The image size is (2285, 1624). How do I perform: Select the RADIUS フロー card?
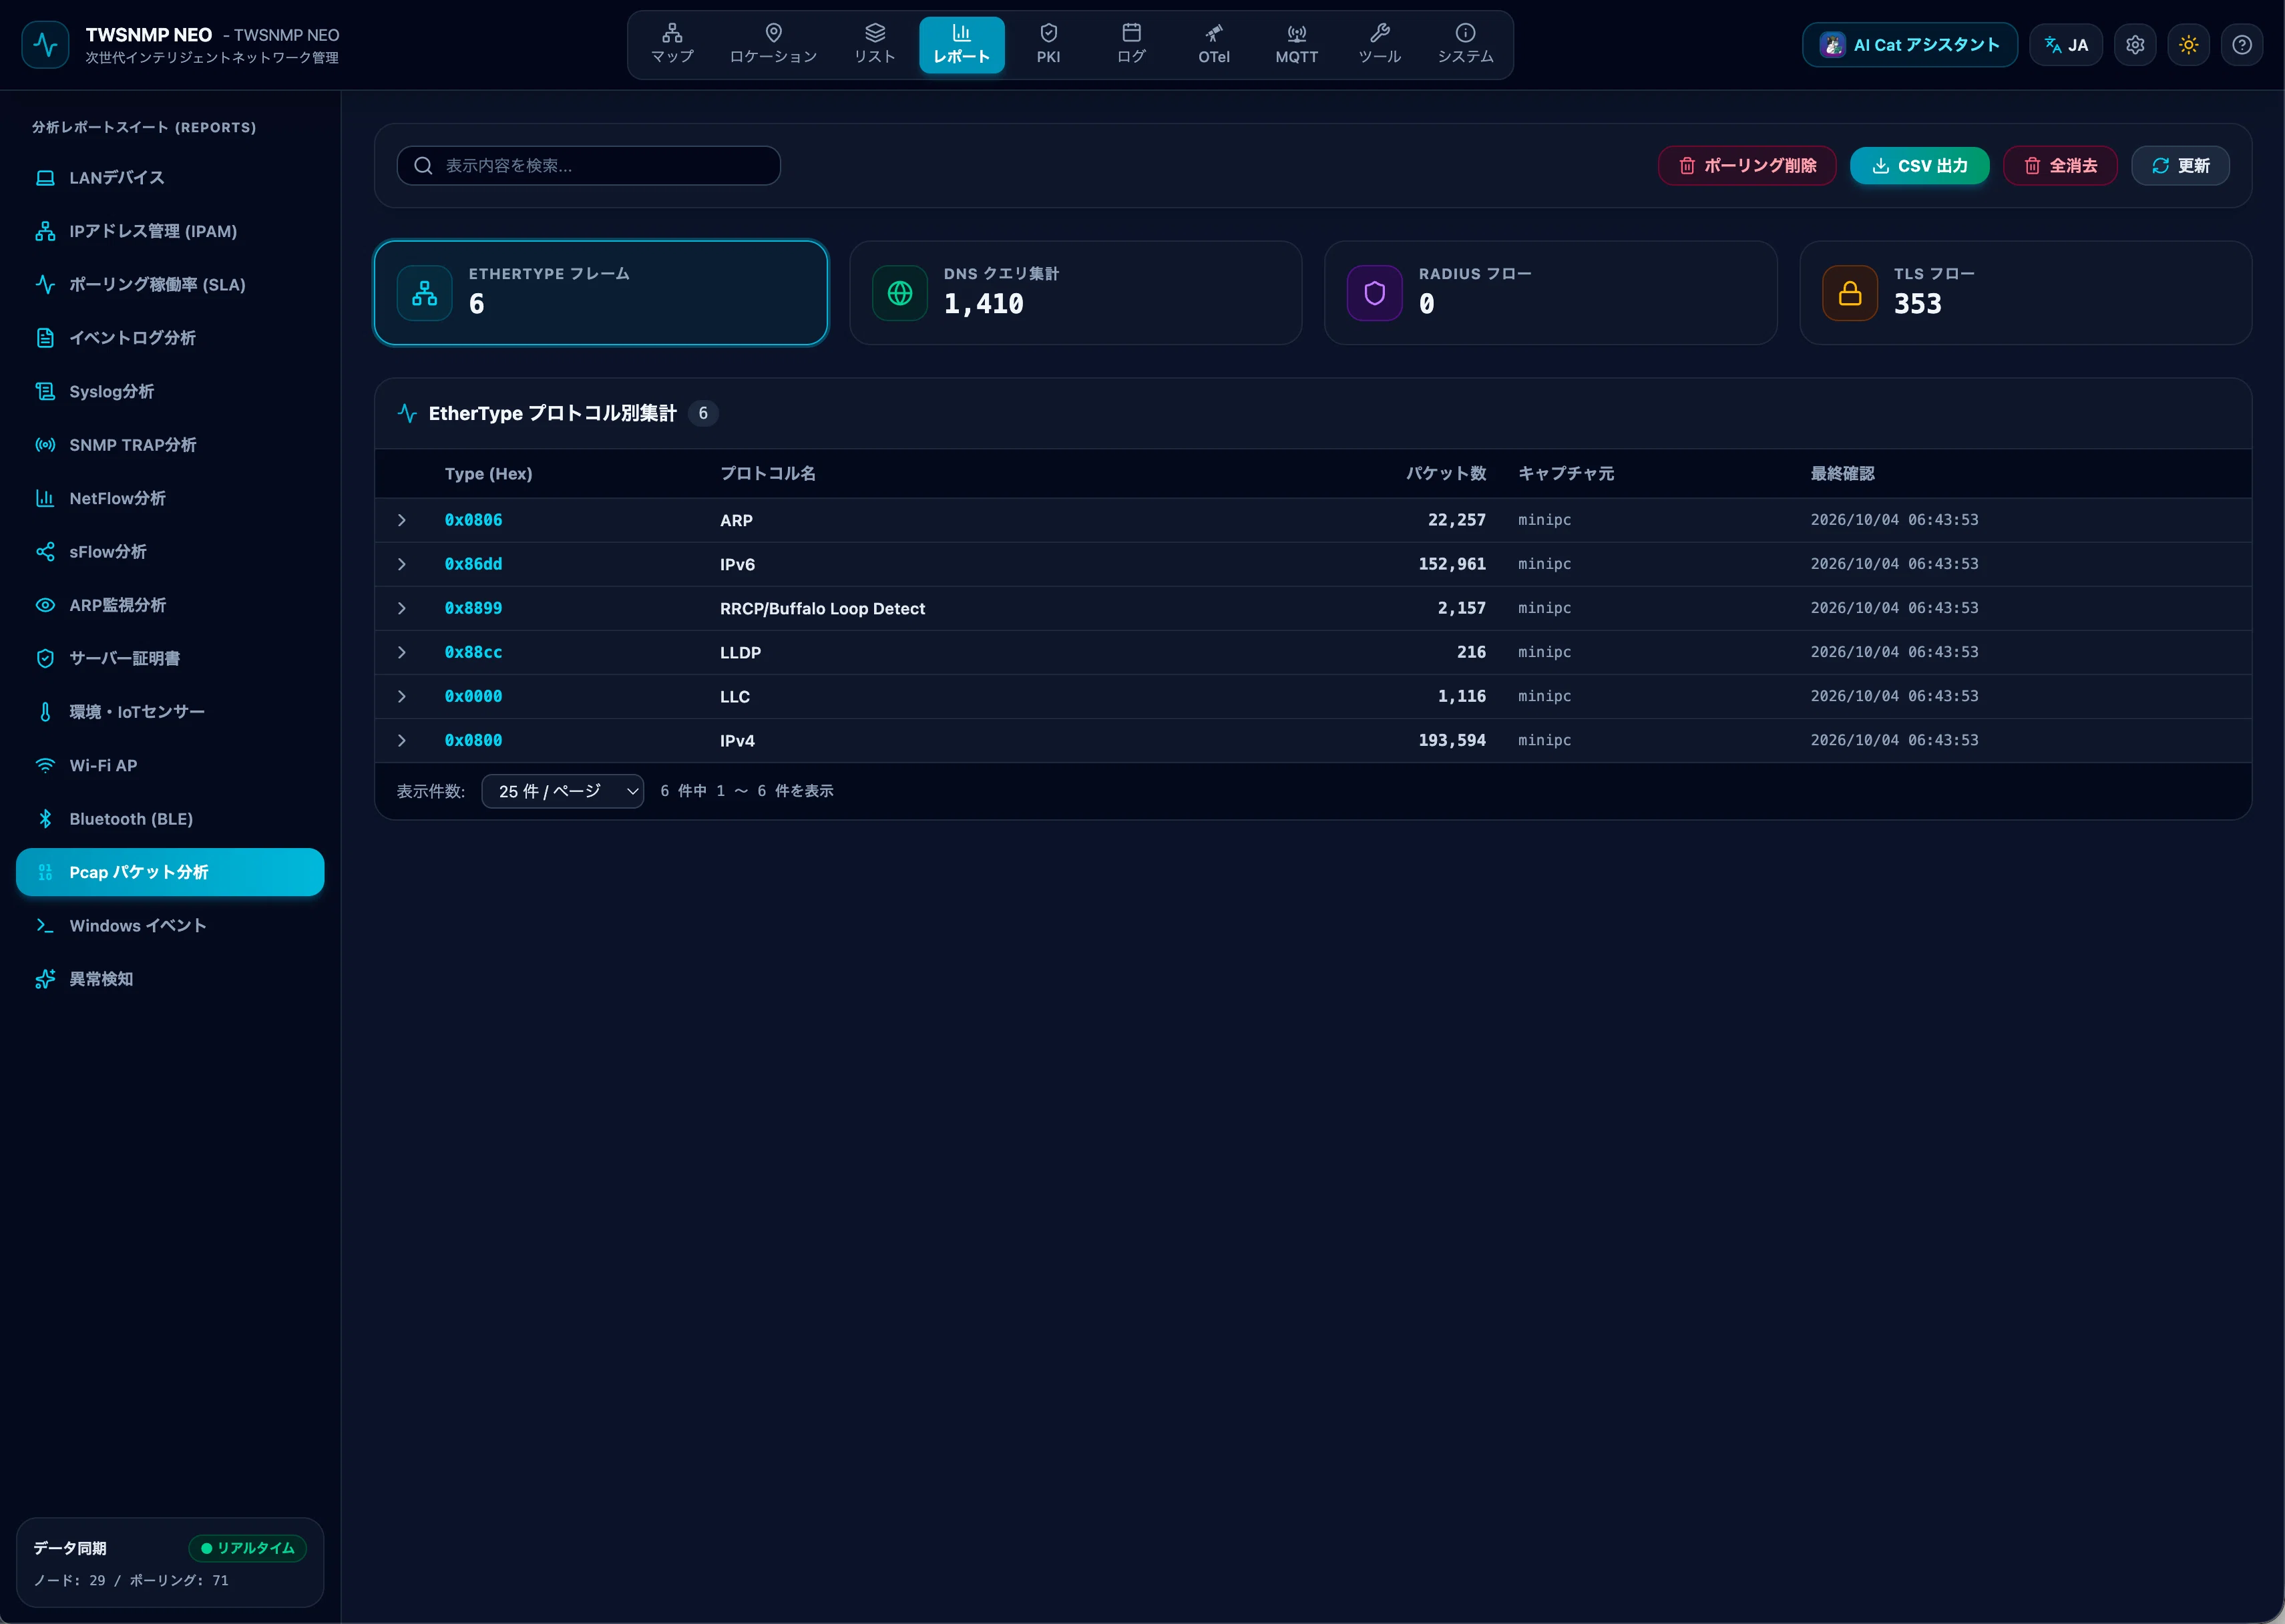1550,293
